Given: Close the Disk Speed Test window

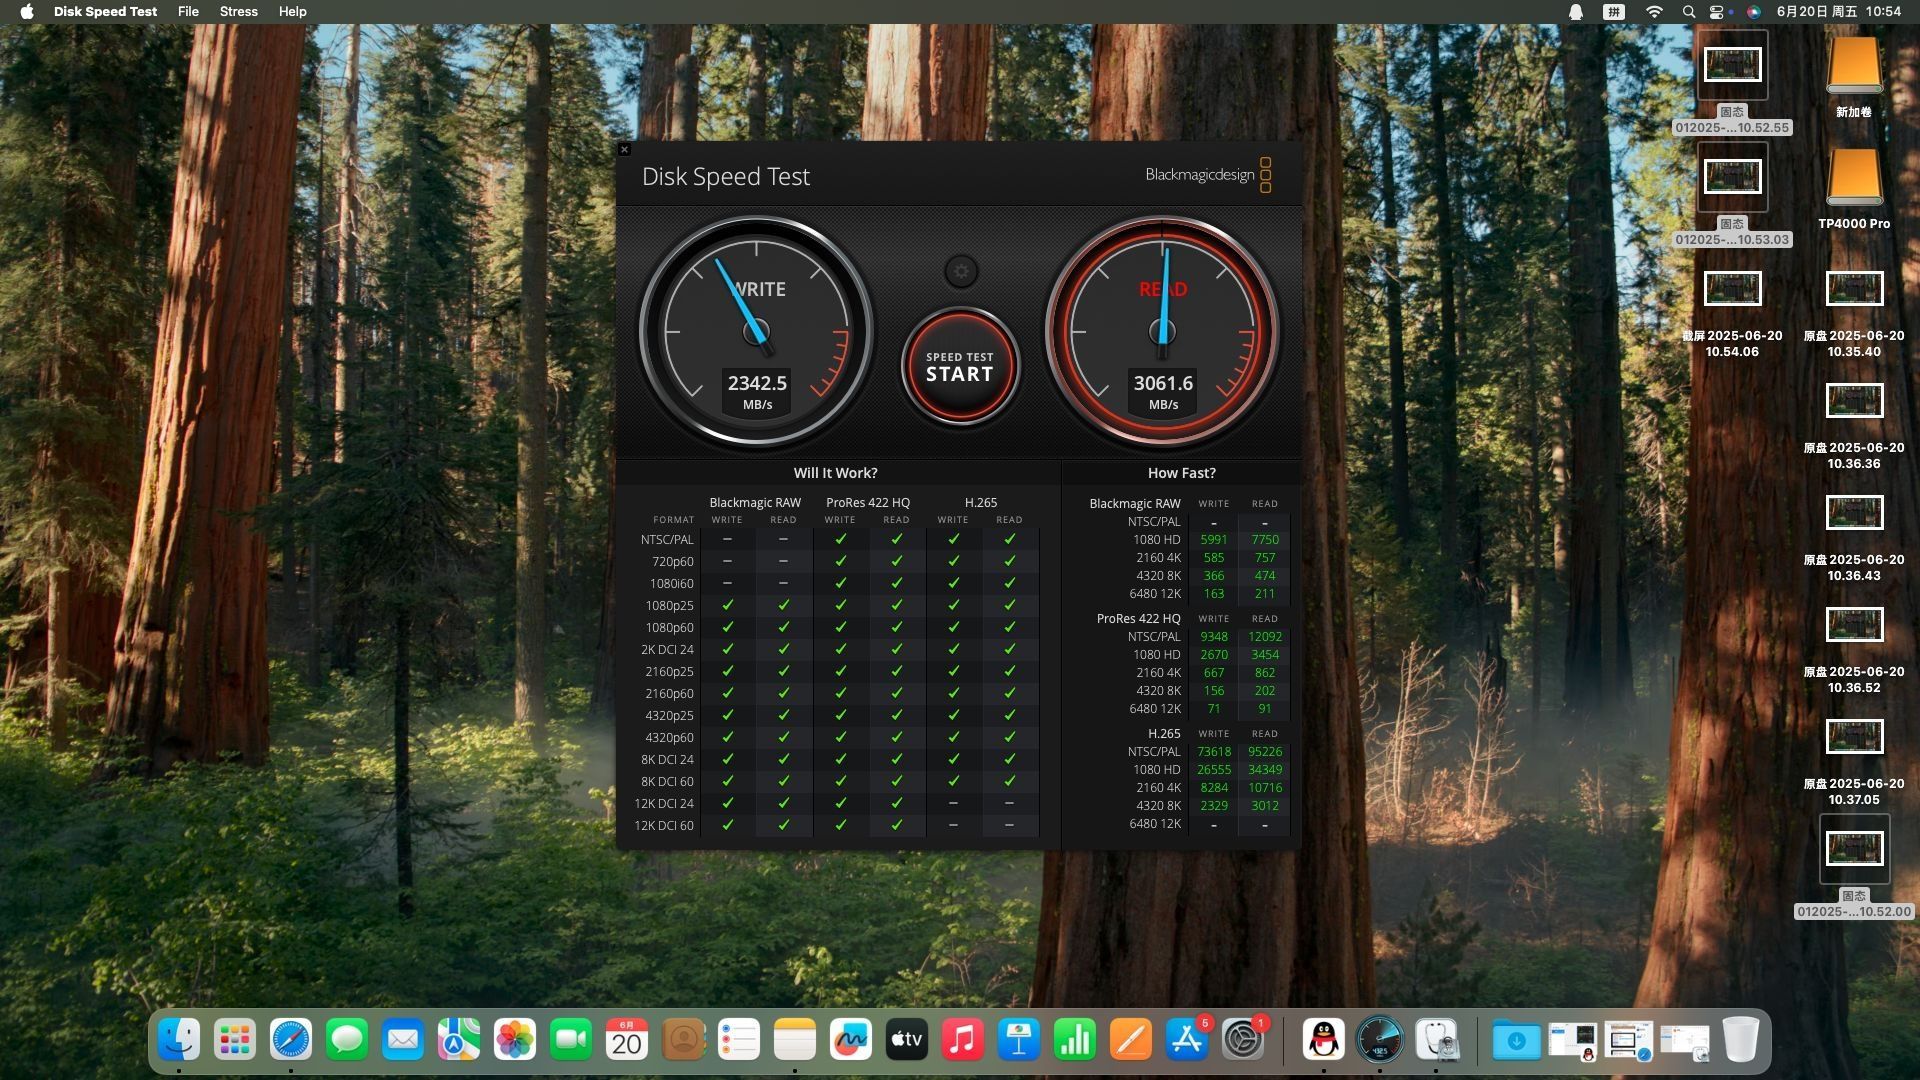Looking at the screenshot, I should click(624, 150).
